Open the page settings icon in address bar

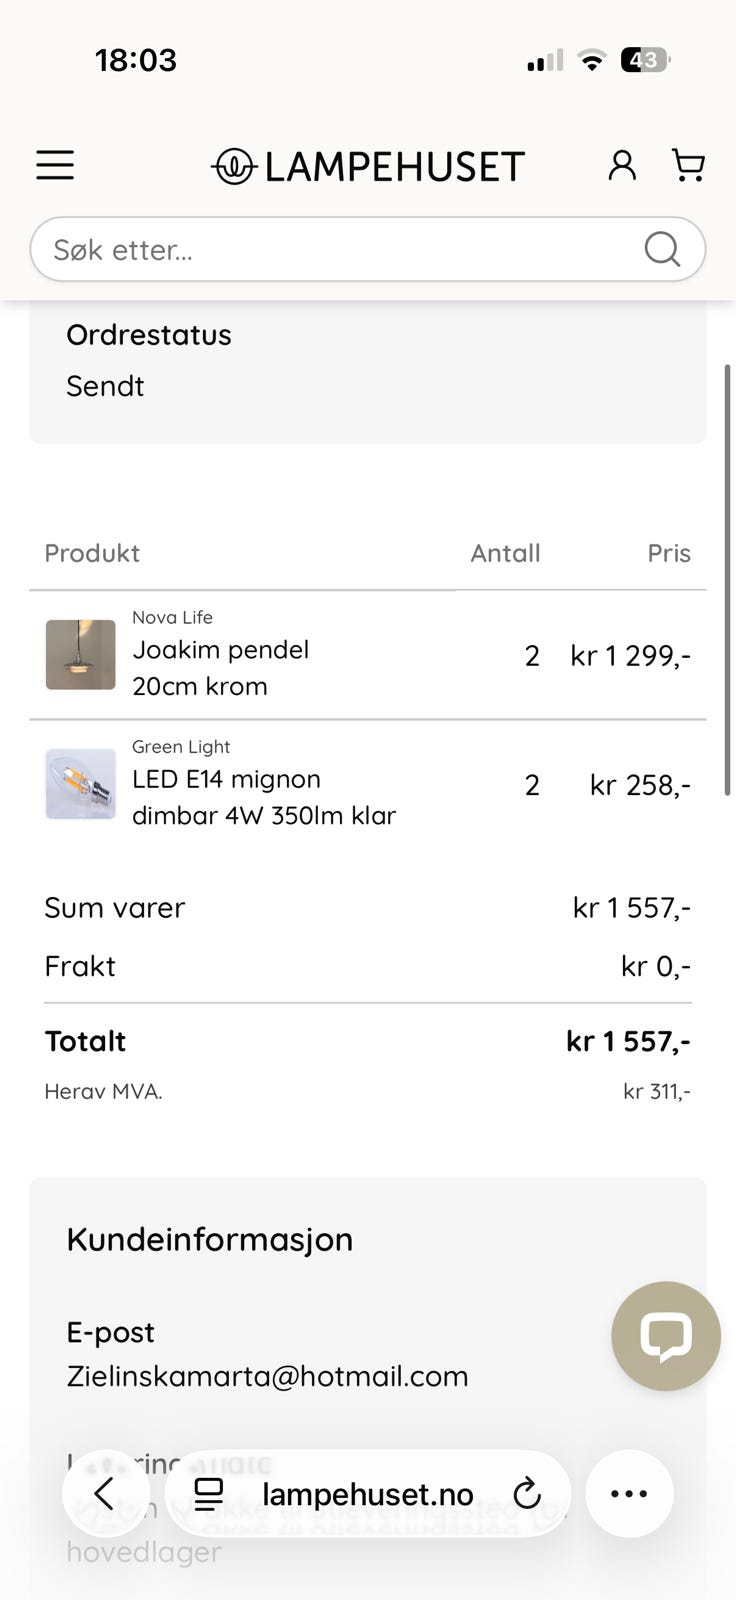coord(209,1494)
